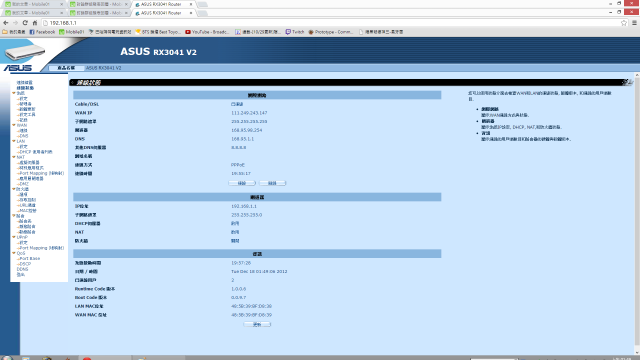
Task: Open the DMZ menu item
Action: (24, 184)
